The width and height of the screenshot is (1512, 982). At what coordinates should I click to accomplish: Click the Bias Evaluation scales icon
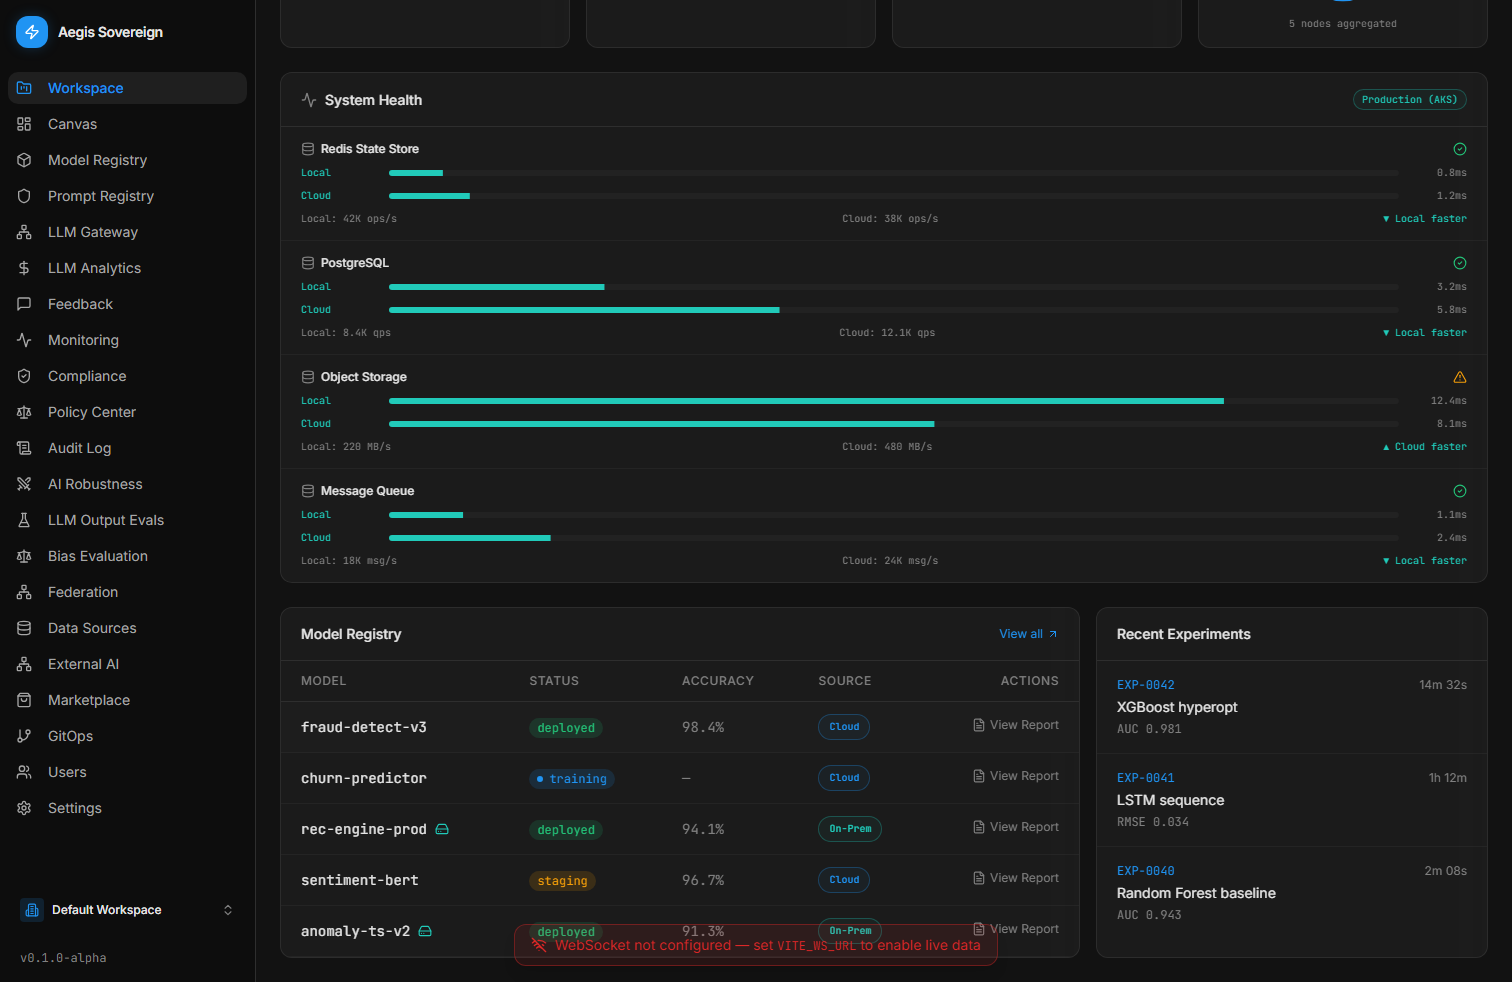pyautogui.click(x=24, y=556)
